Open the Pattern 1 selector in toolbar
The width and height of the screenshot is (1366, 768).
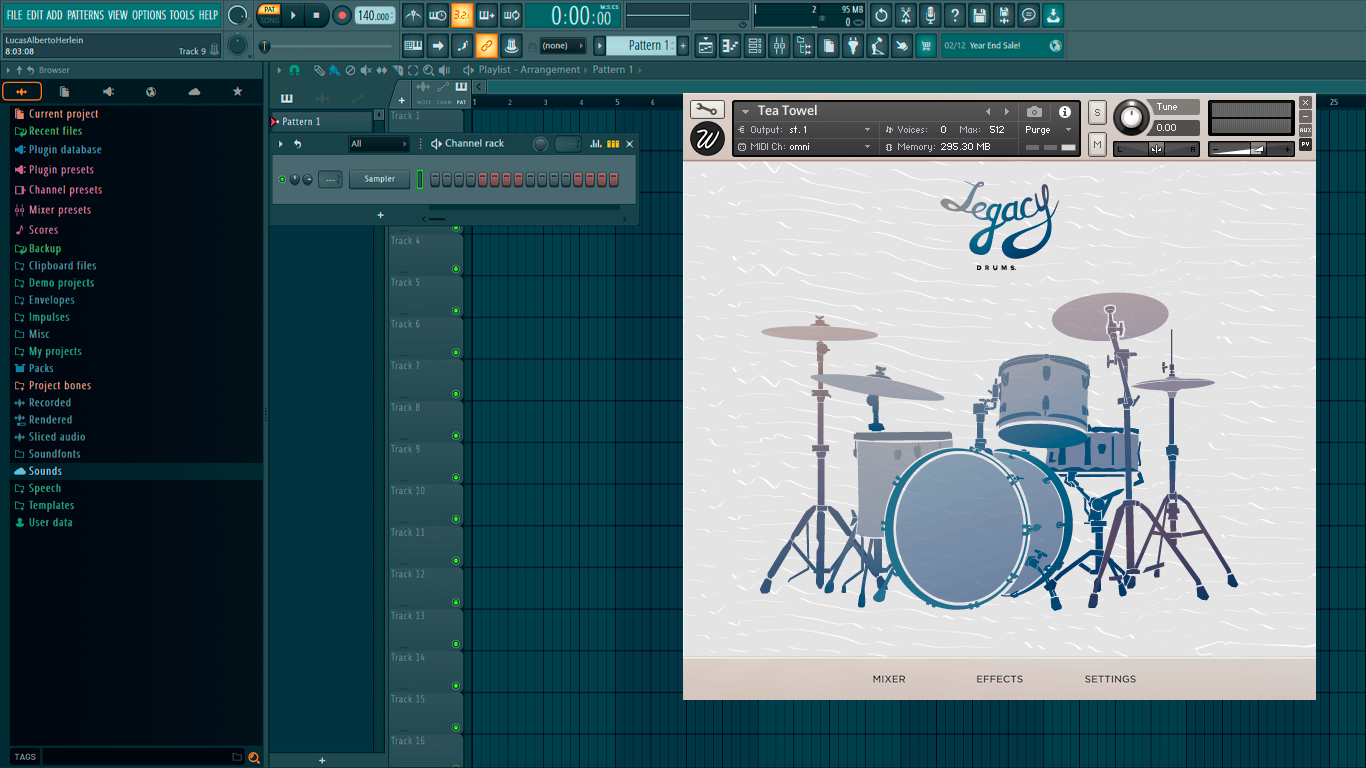coord(642,45)
